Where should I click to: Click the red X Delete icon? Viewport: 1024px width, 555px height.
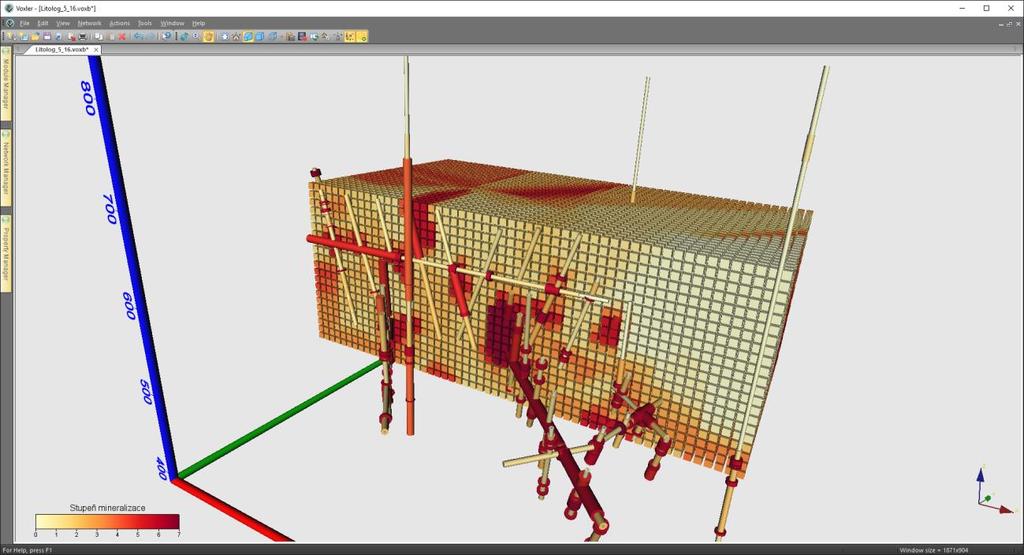pyautogui.click(x=123, y=37)
